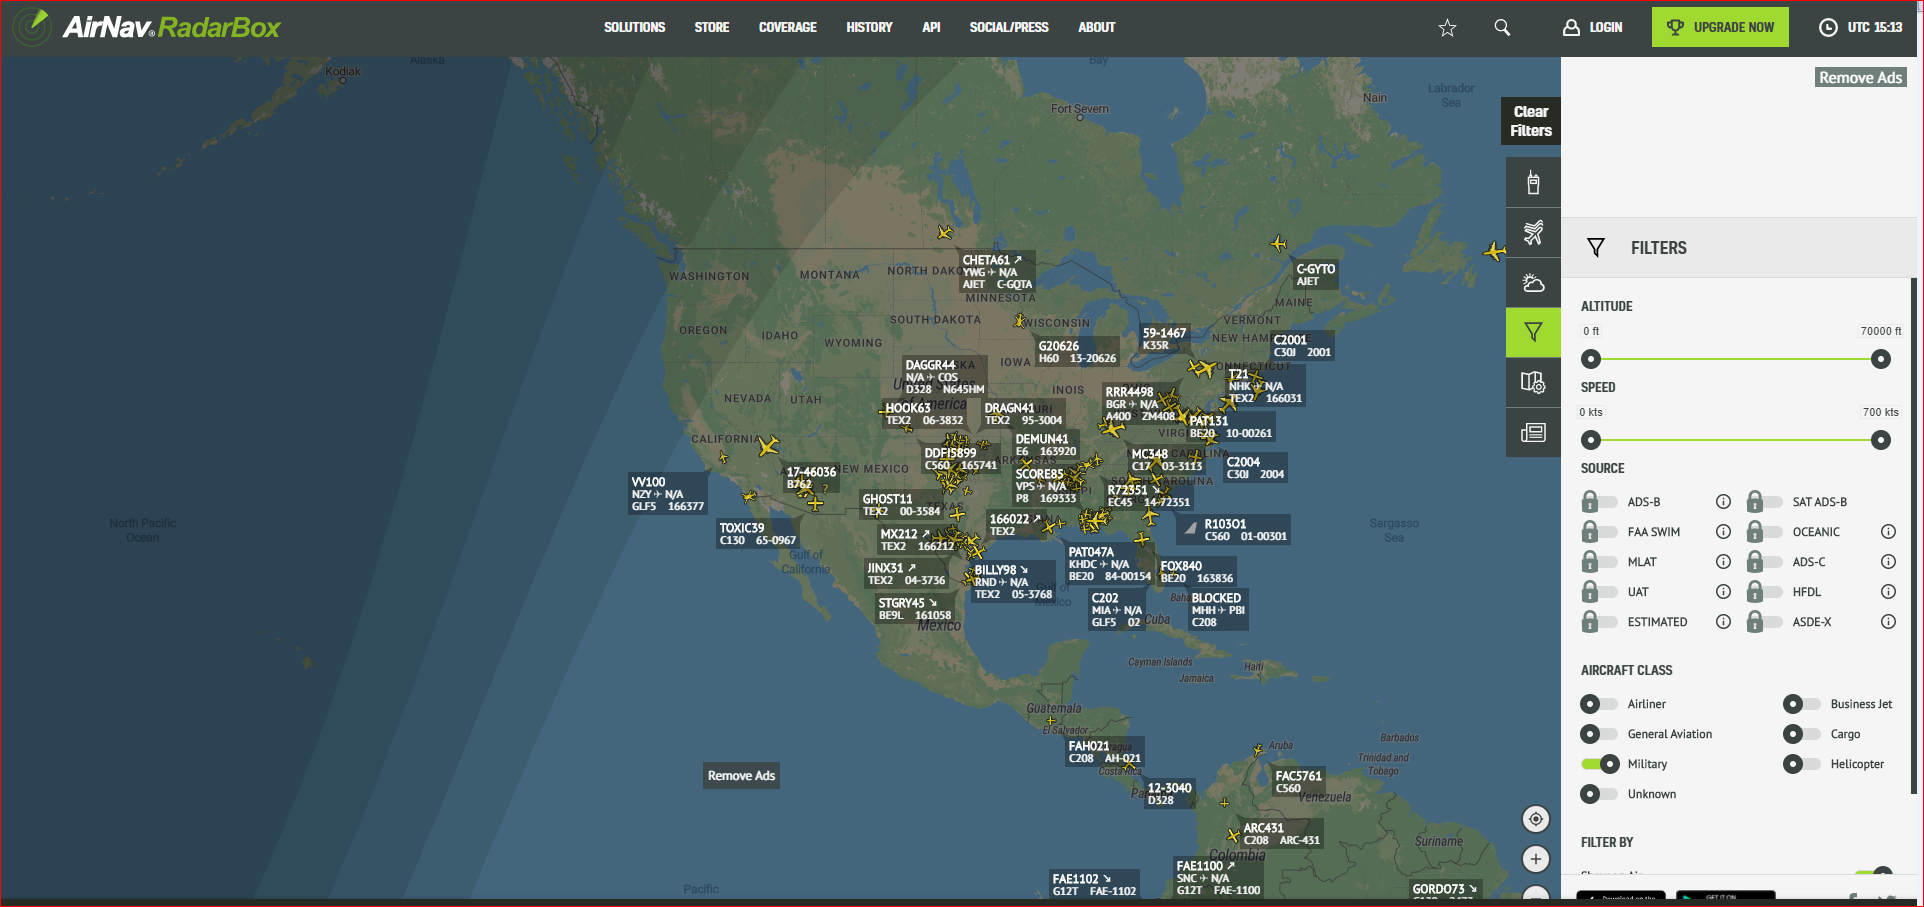Click the yellow aircraft icon over California
Image resolution: width=1924 pixels, height=907 pixels.
click(768, 446)
